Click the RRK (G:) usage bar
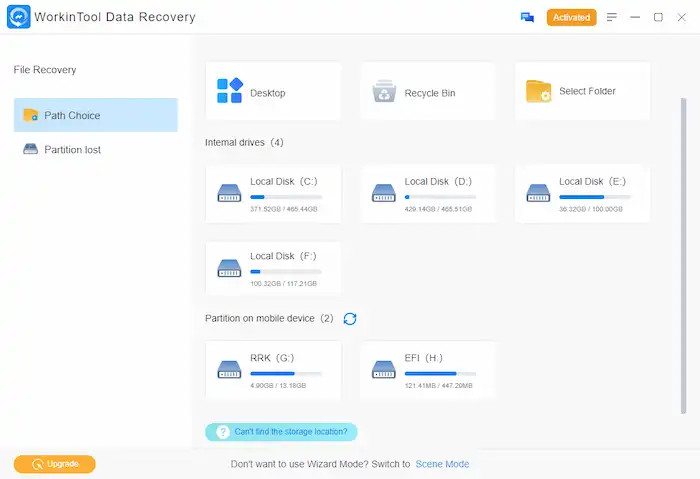The width and height of the screenshot is (700, 479). pos(286,373)
